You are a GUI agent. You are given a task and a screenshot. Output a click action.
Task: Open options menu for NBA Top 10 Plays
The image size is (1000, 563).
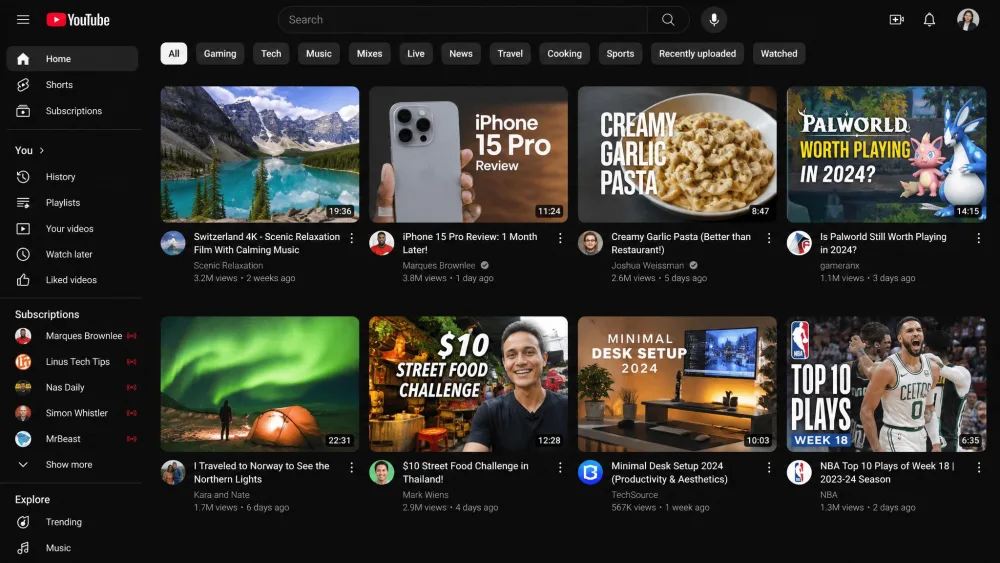click(978, 467)
